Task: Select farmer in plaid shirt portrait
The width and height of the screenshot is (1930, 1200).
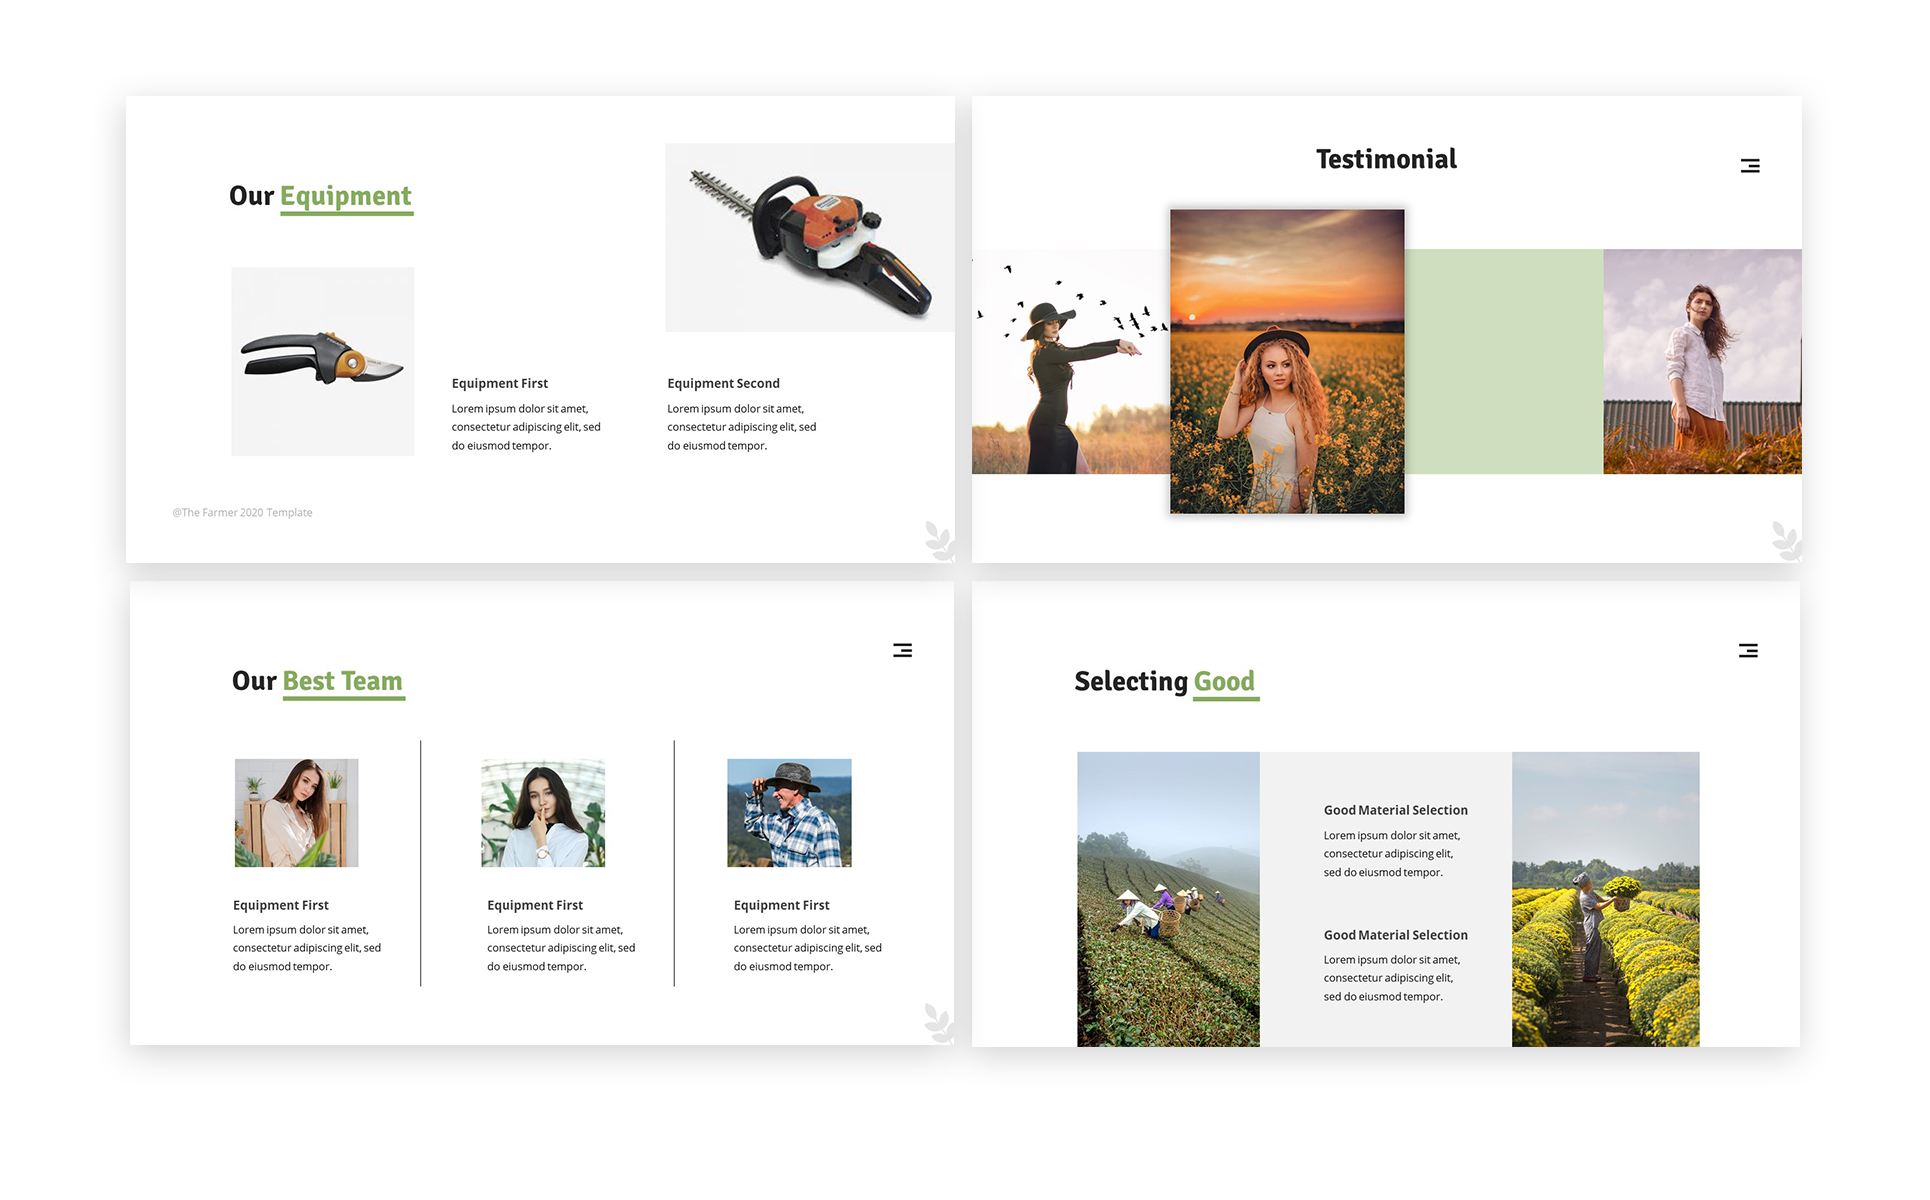Action: click(x=789, y=813)
